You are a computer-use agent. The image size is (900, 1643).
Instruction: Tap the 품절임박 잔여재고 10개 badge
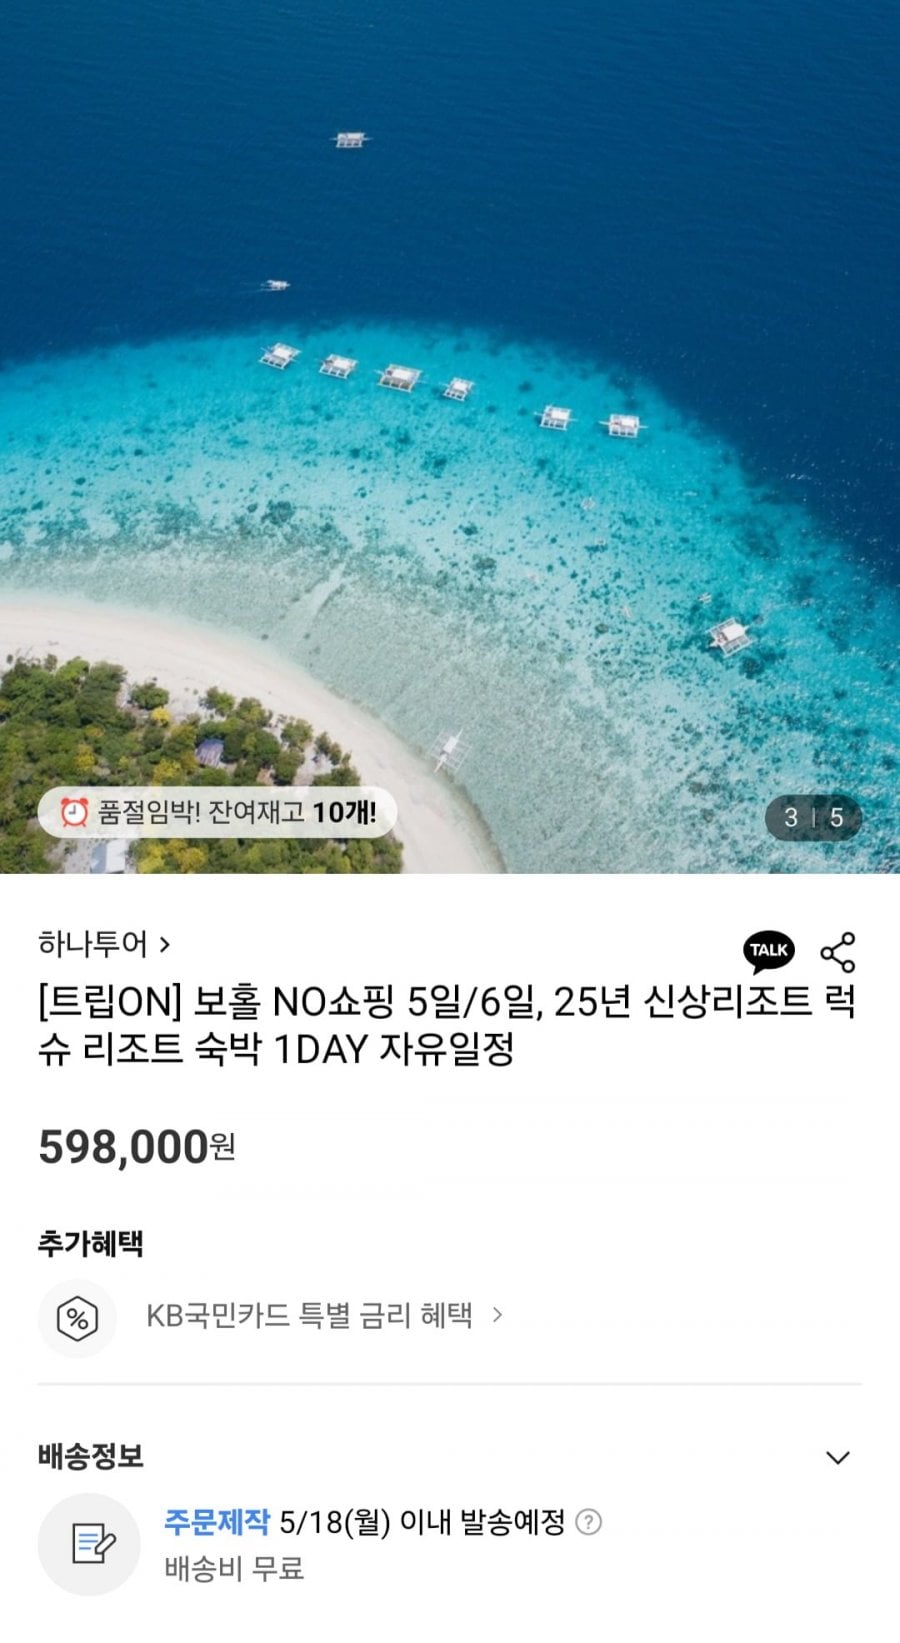pyautogui.click(x=218, y=812)
